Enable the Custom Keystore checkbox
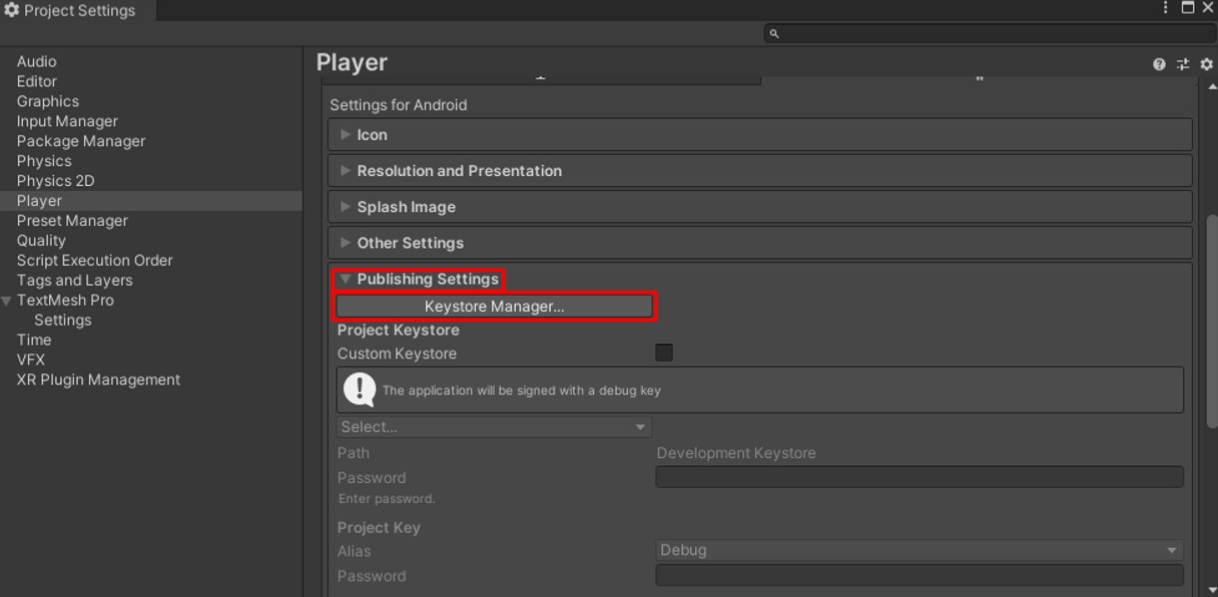Image resolution: width=1218 pixels, height=597 pixels. [664, 353]
